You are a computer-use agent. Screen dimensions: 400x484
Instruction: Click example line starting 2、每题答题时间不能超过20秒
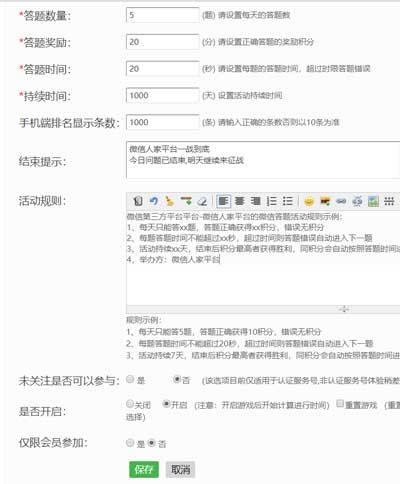(x=249, y=344)
